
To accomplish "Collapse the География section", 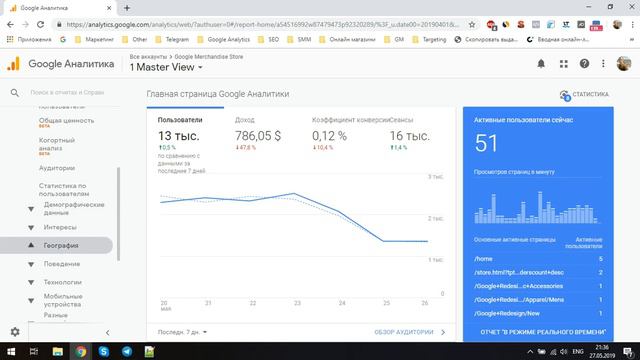I will 31,245.
